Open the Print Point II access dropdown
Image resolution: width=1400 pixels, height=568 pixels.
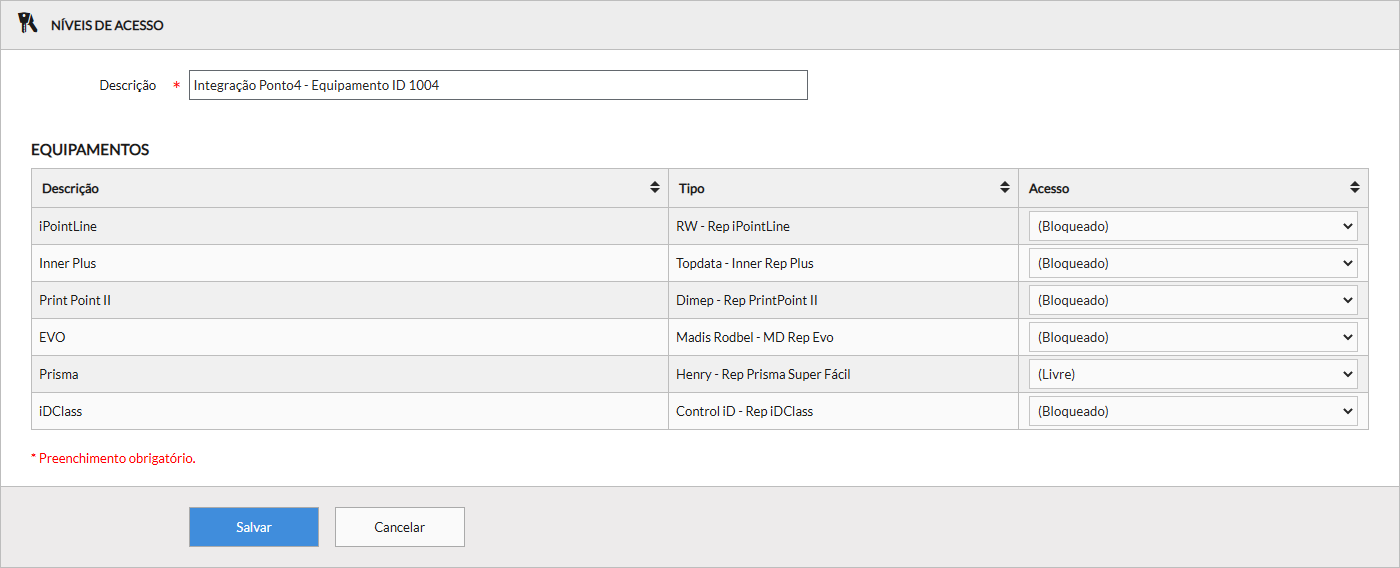[x=1192, y=300]
